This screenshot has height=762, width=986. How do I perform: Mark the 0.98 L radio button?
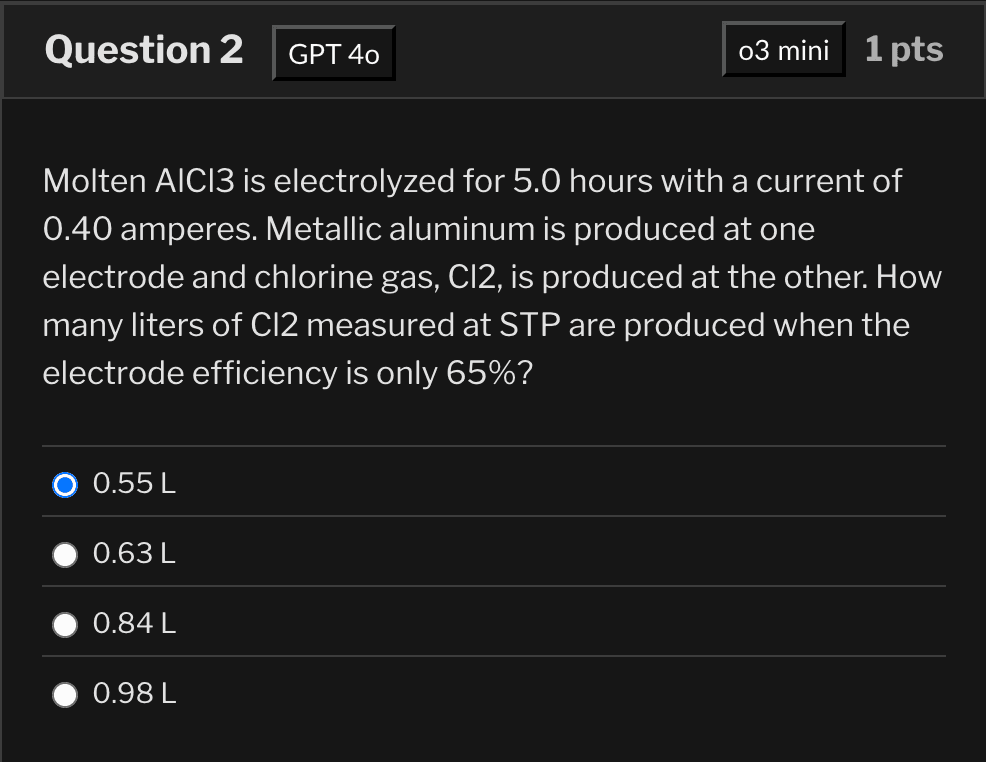coord(65,694)
